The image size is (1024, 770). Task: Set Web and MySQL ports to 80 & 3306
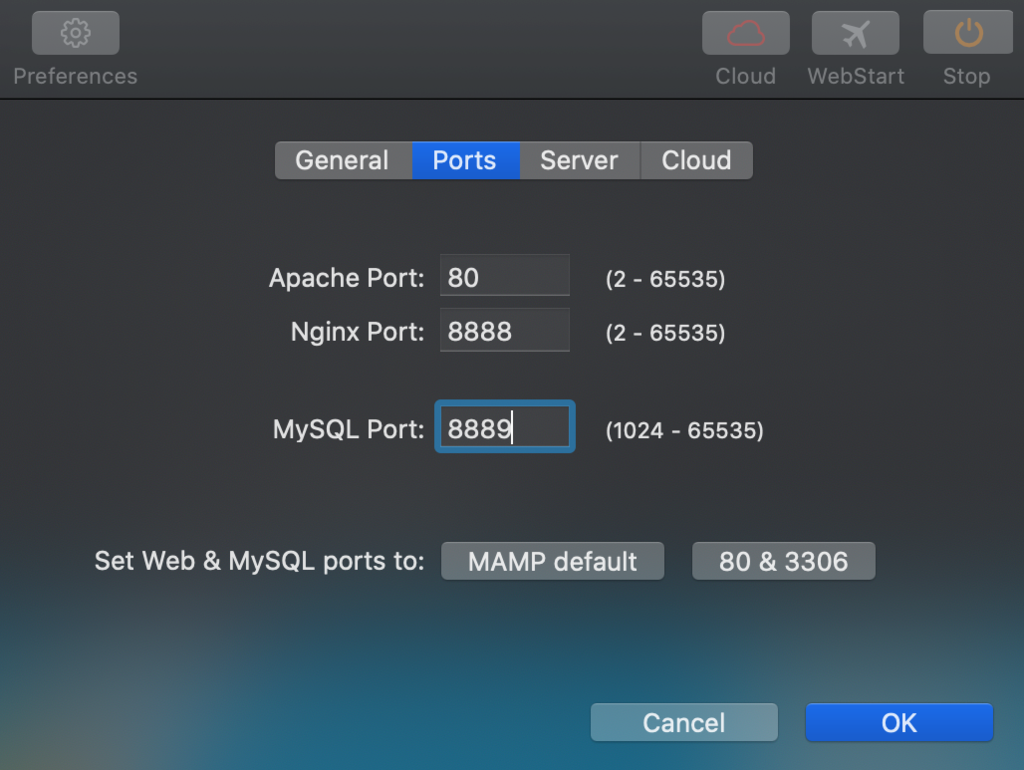[x=783, y=561]
